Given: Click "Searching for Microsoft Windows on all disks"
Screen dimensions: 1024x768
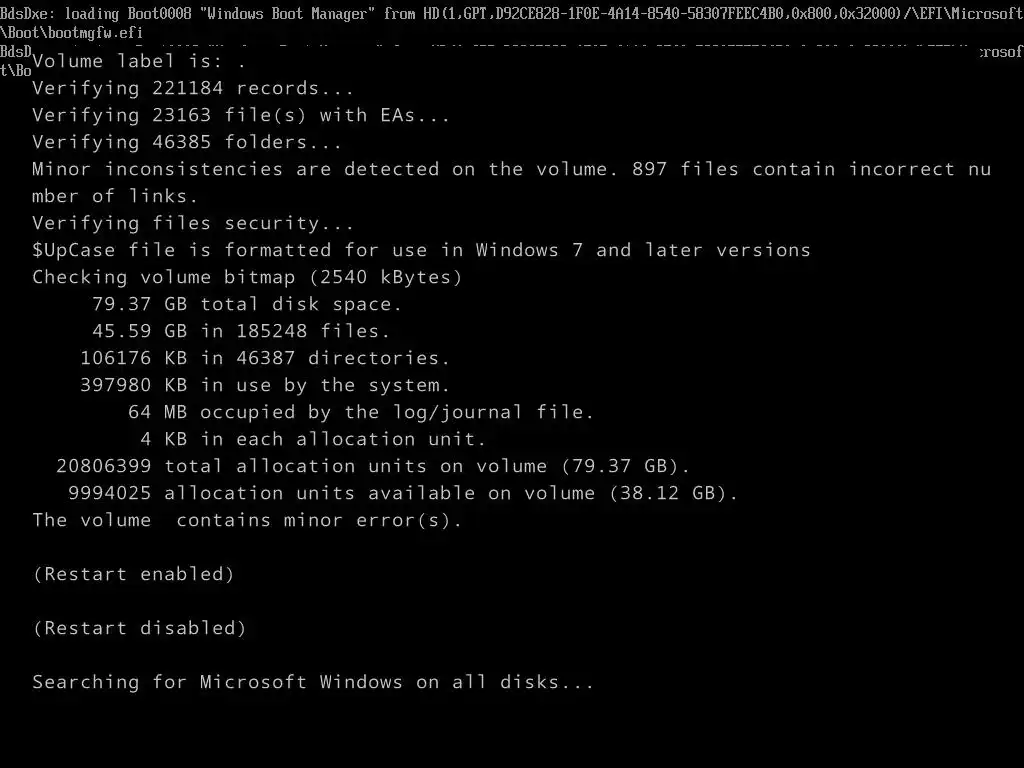Looking at the screenshot, I should click(x=313, y=682).
